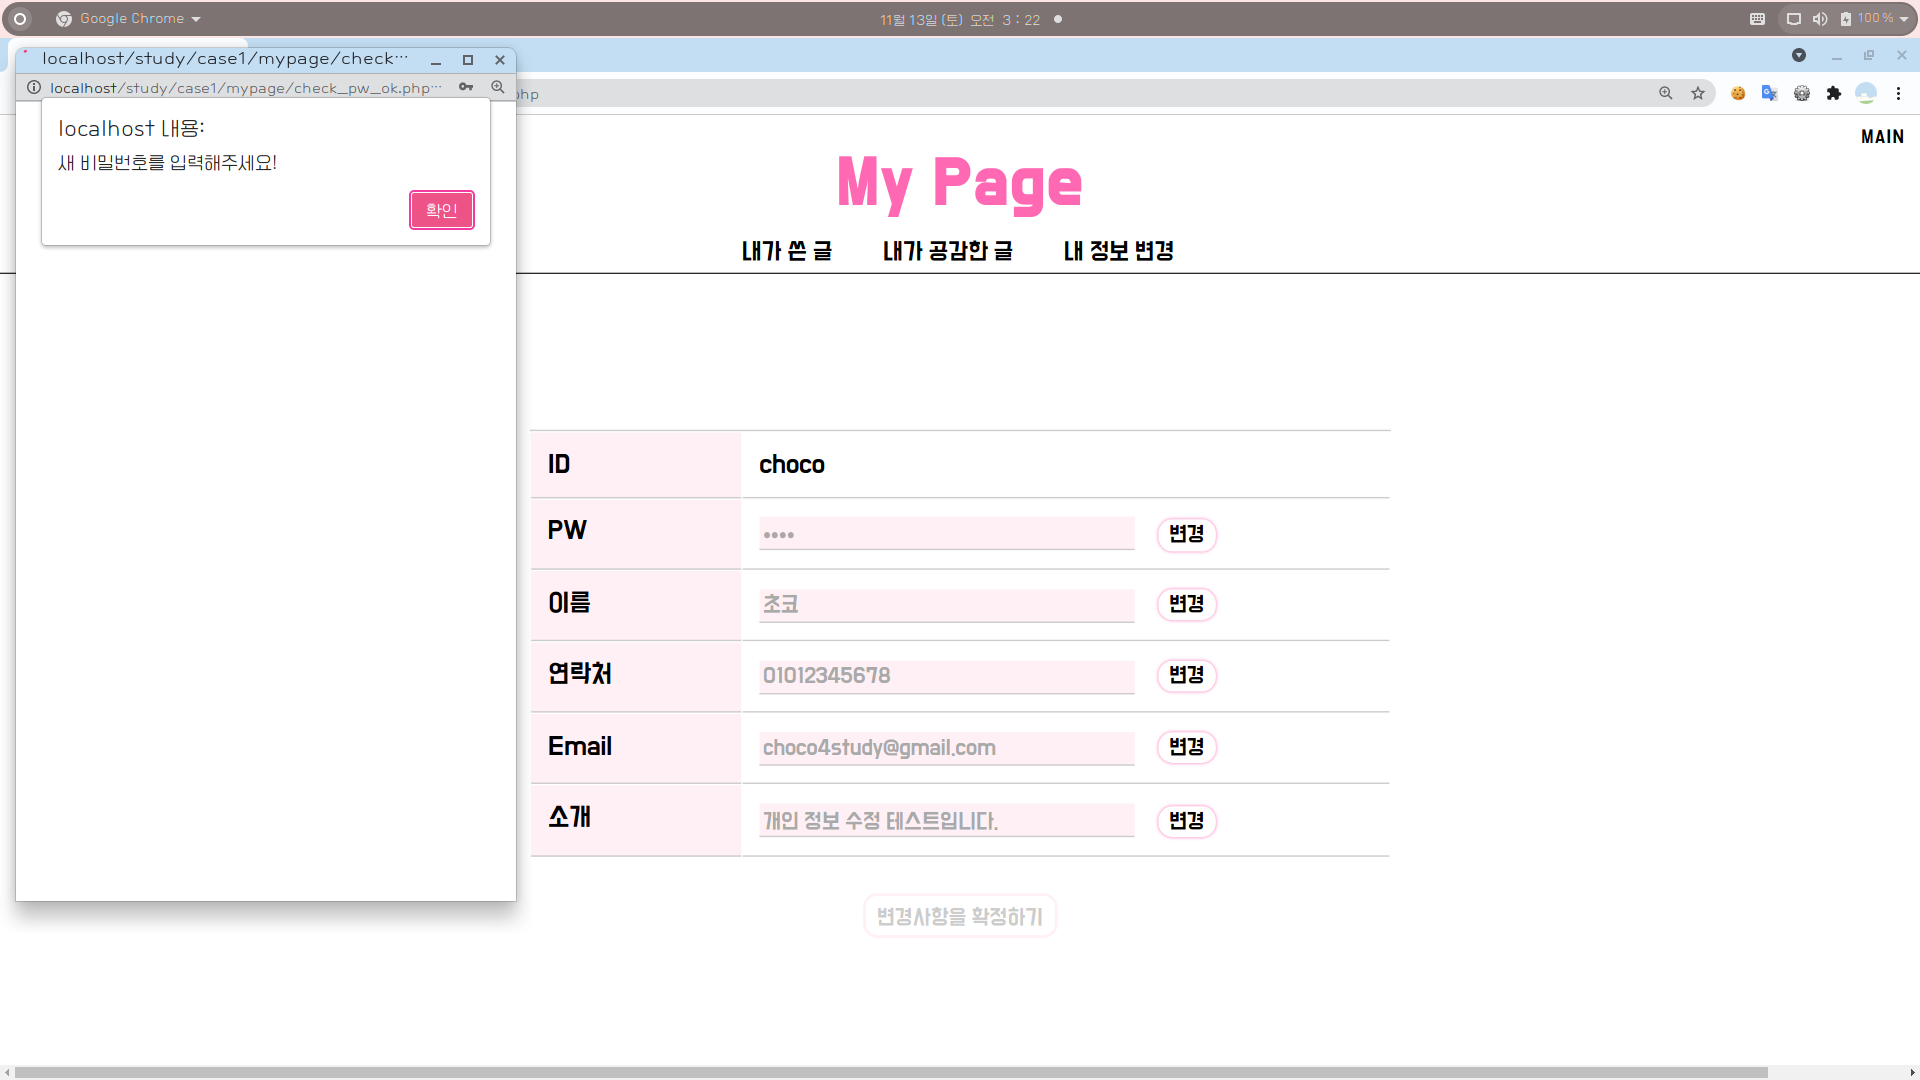Viewport: 1920px width, 1080px height.
Task: Click the main window zoom magnifier icon
Action: point(1666,93)
